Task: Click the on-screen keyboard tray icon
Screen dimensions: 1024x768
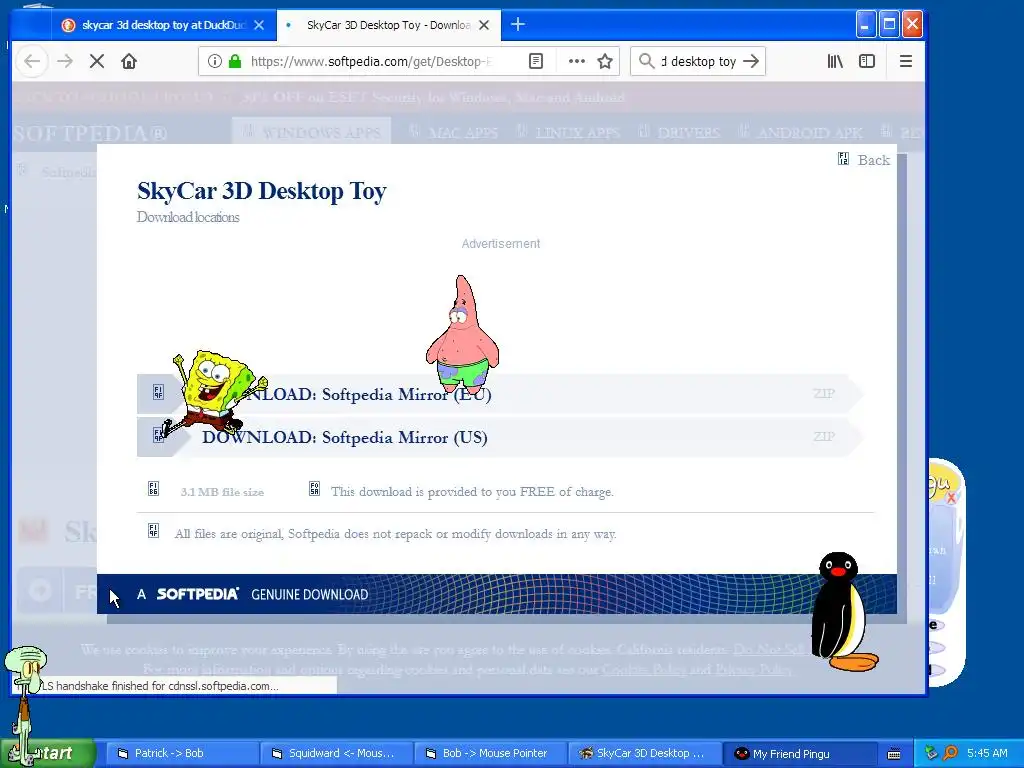Action: coord(894,754)
